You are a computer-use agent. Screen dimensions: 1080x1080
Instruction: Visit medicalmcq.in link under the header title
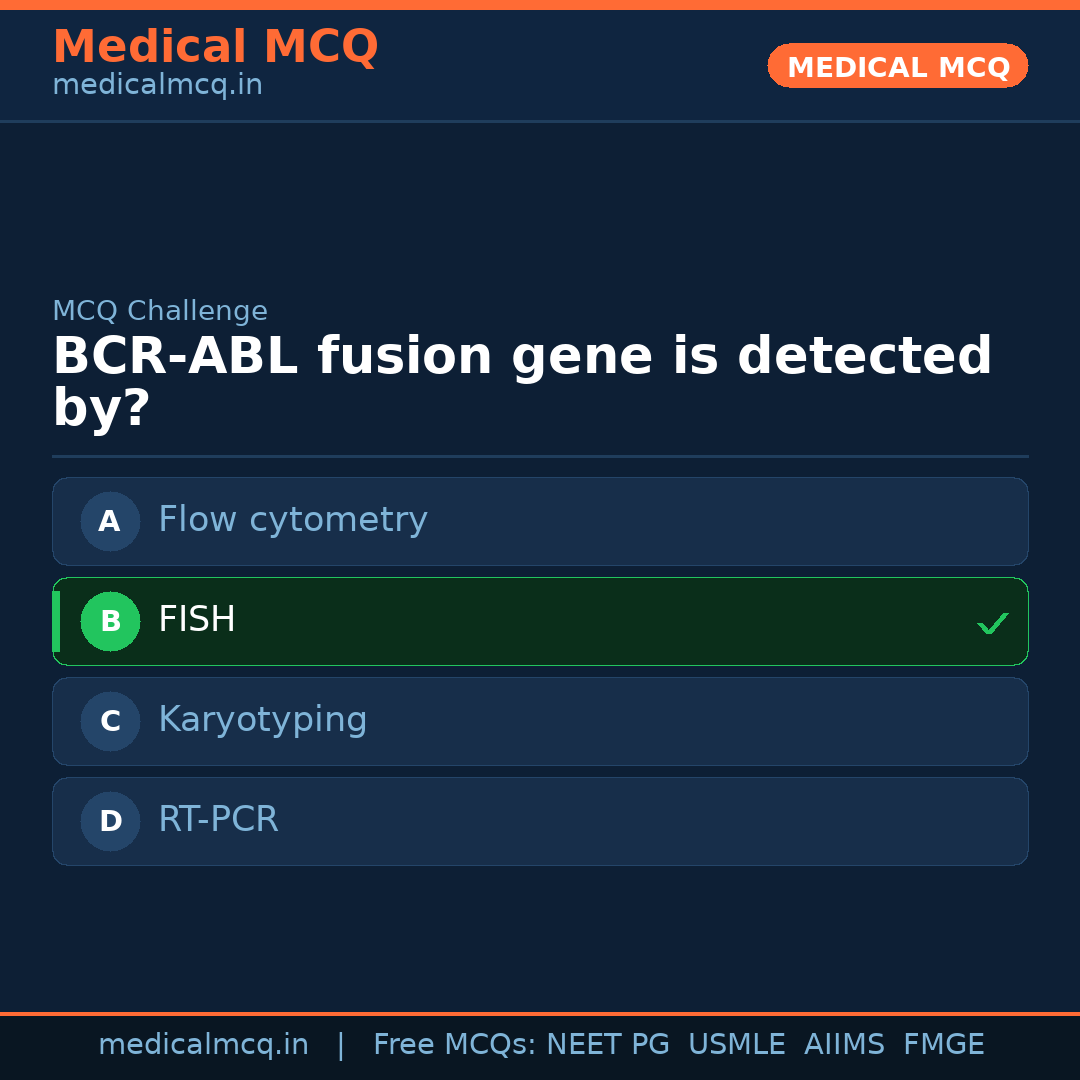tap(157, 85)
